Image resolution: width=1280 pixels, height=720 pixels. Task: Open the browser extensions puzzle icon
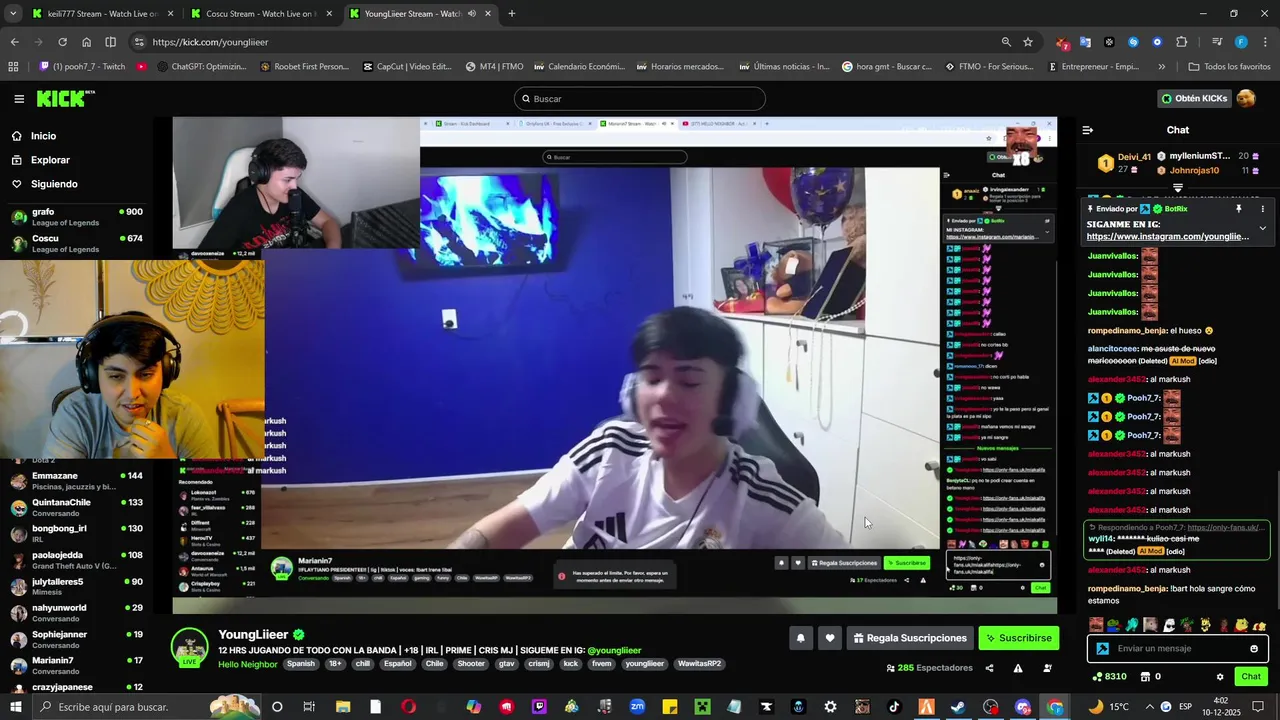click(1181, 42)
